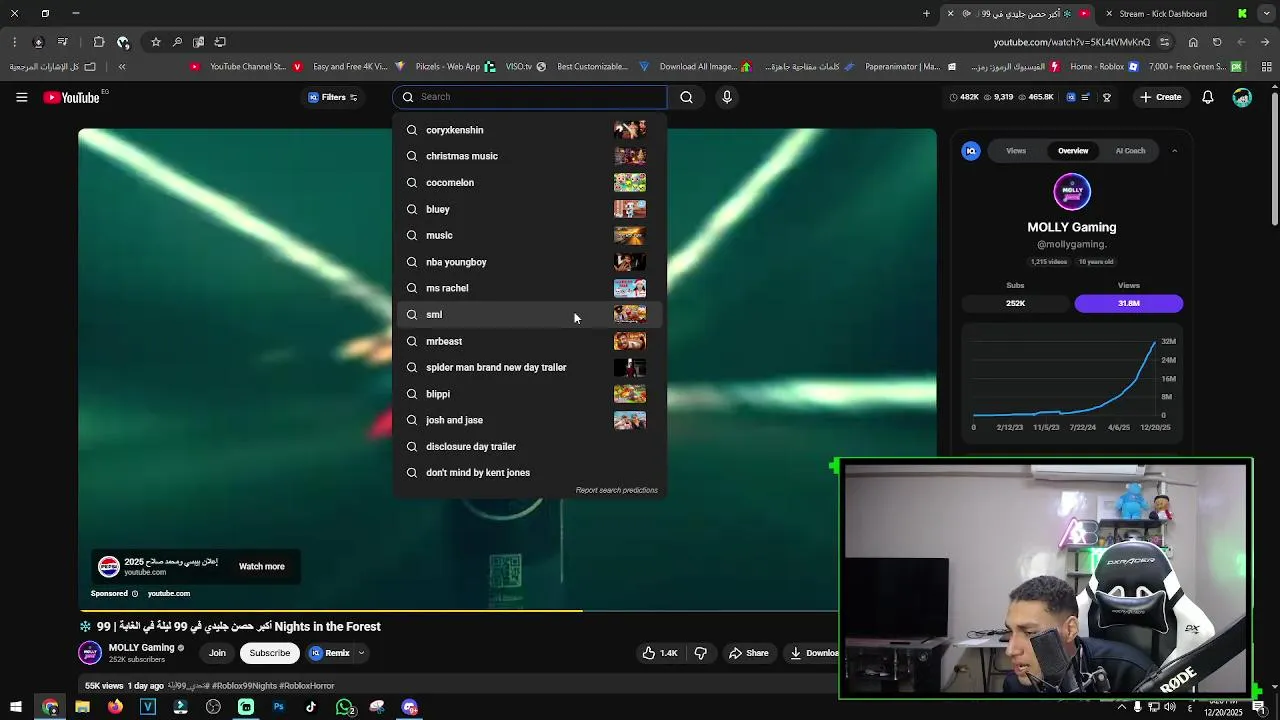Pick the 'bluey' suggestion
Viewport: 1280px width, 720px height.
coord(530,209)
